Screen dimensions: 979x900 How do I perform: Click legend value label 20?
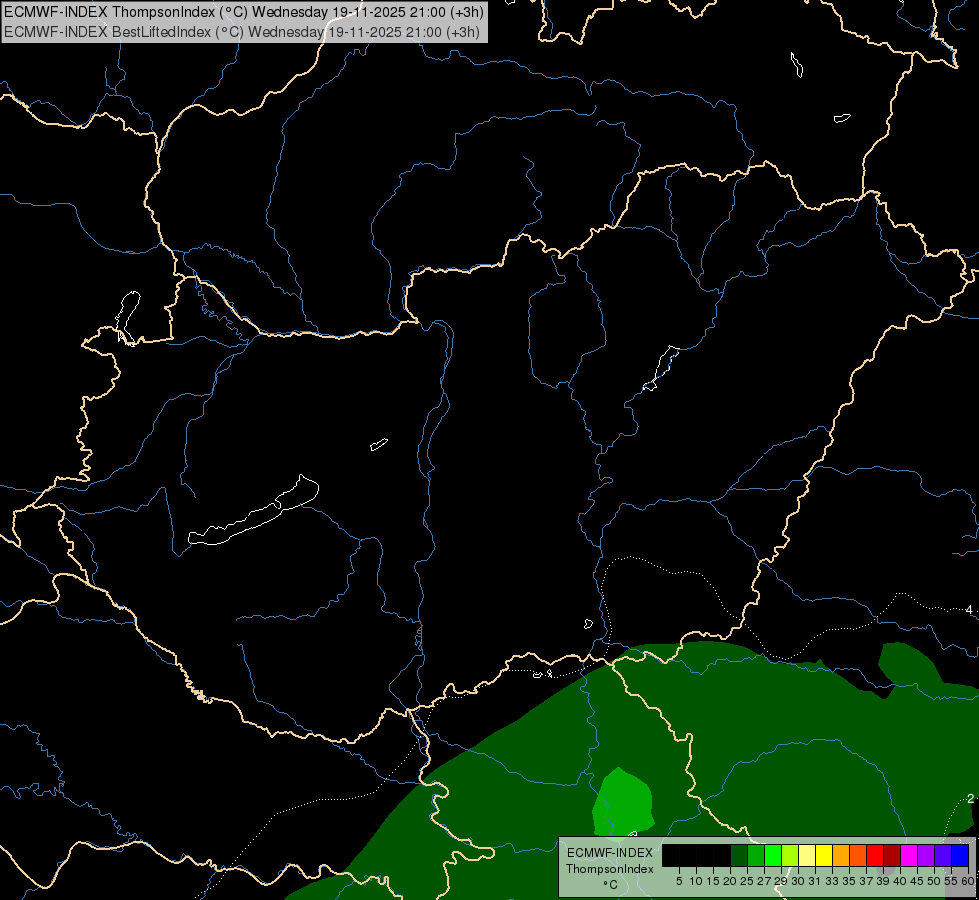point(730,881)
